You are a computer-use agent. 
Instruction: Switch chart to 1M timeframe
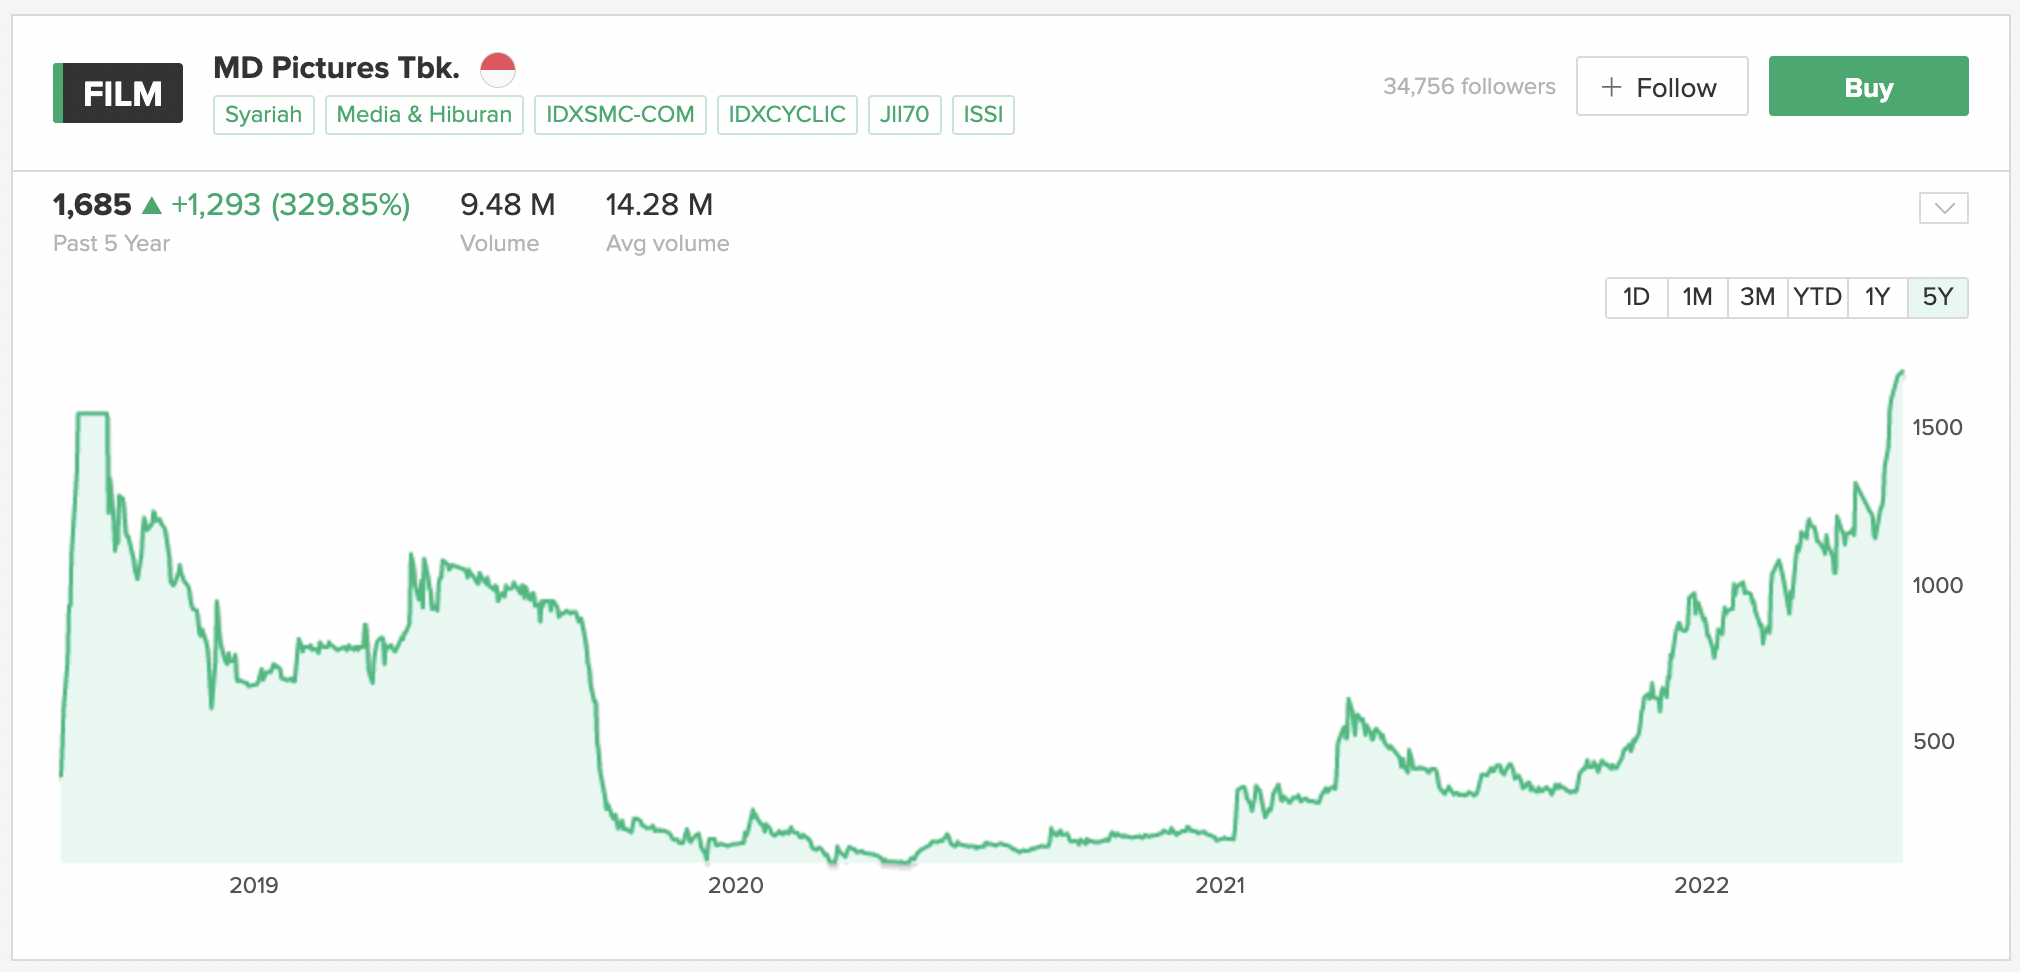[1697, 297]
